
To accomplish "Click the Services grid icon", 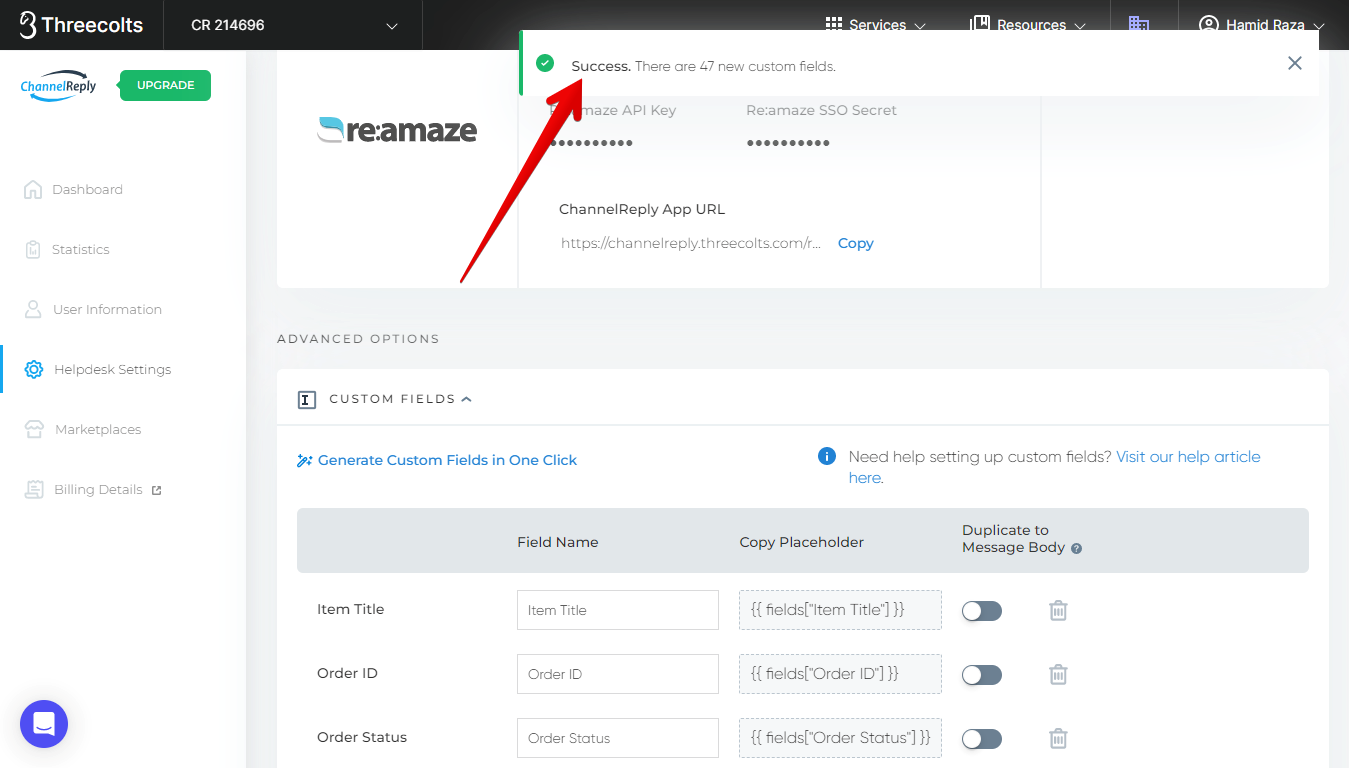I will pos(834,25).
